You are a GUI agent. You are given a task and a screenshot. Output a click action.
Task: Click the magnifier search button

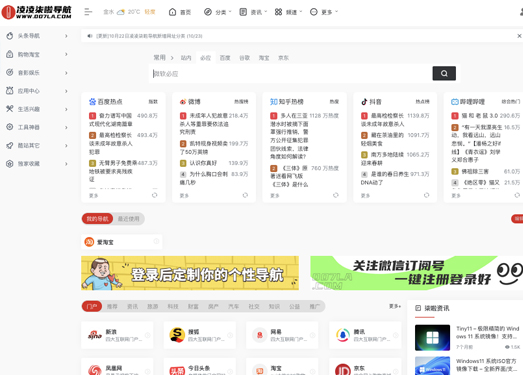[x=444, y=73]
